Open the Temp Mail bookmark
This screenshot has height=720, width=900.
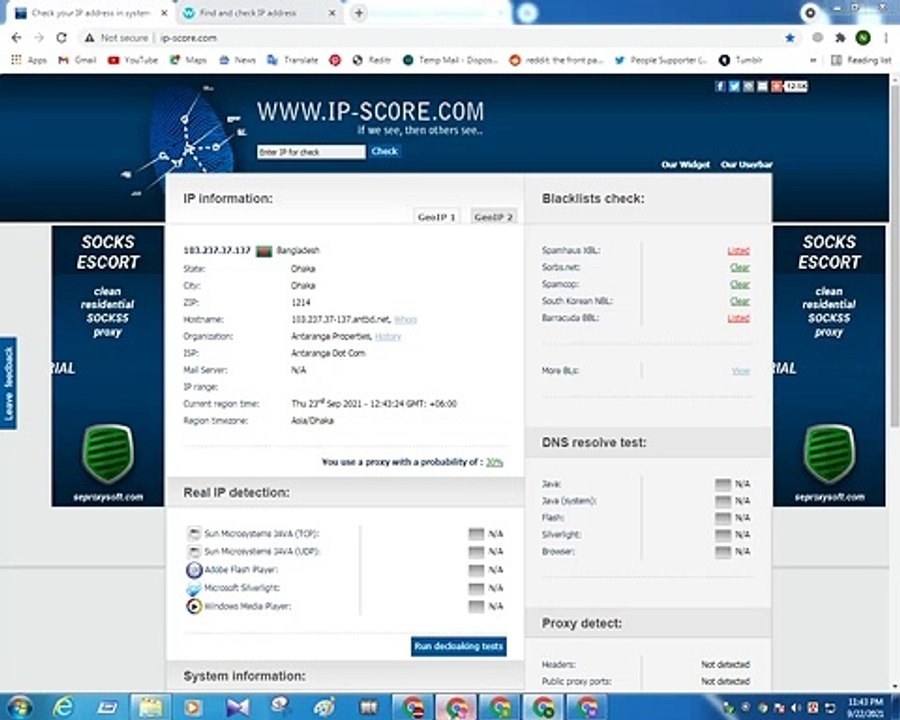click(x=450, y=60)
